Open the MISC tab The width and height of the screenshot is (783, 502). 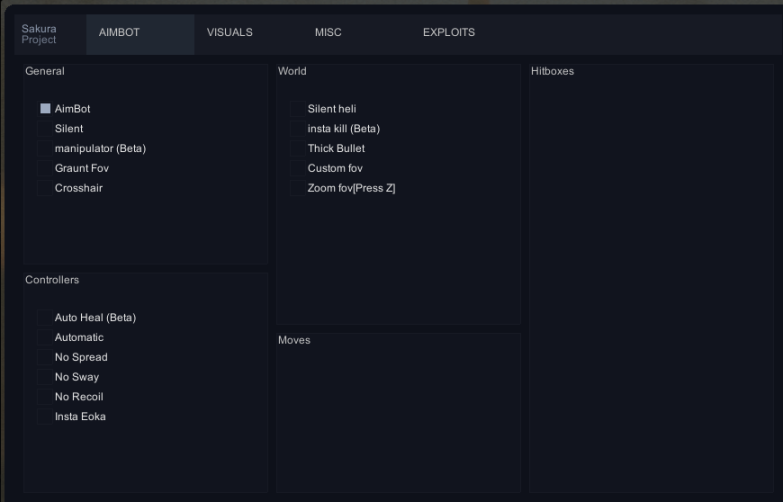328,33
